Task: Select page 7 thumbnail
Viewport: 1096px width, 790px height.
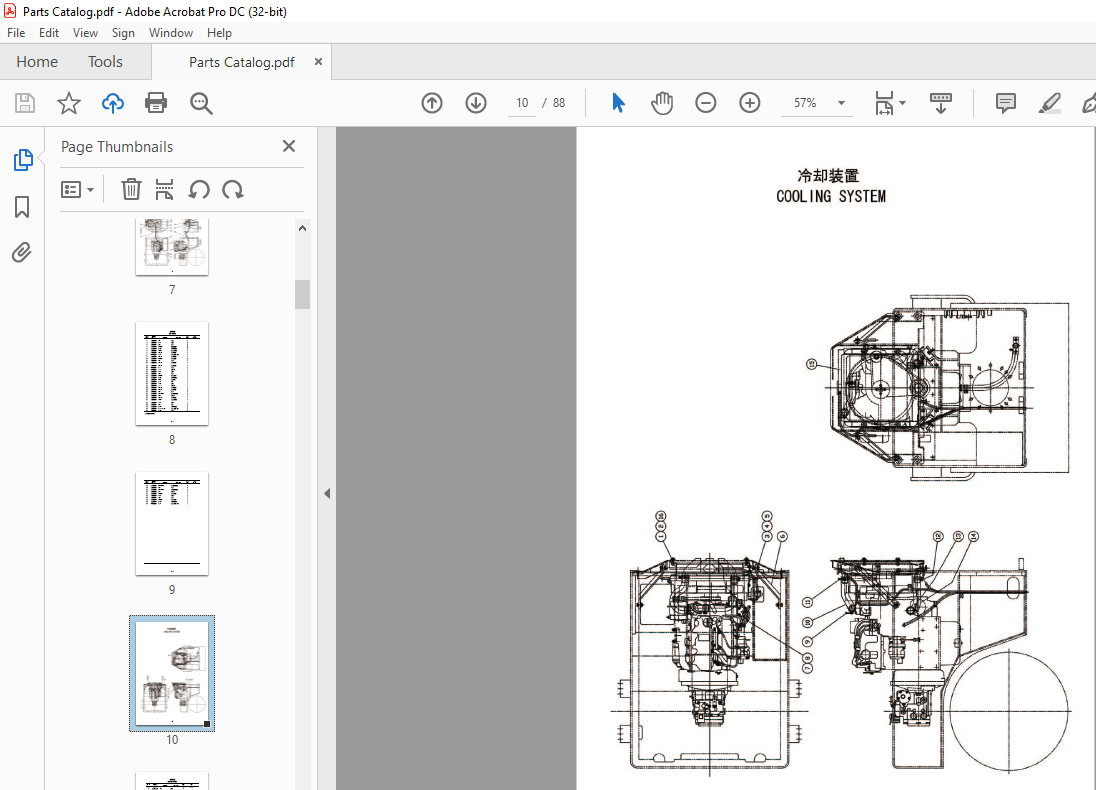Action: click(172, 247)
